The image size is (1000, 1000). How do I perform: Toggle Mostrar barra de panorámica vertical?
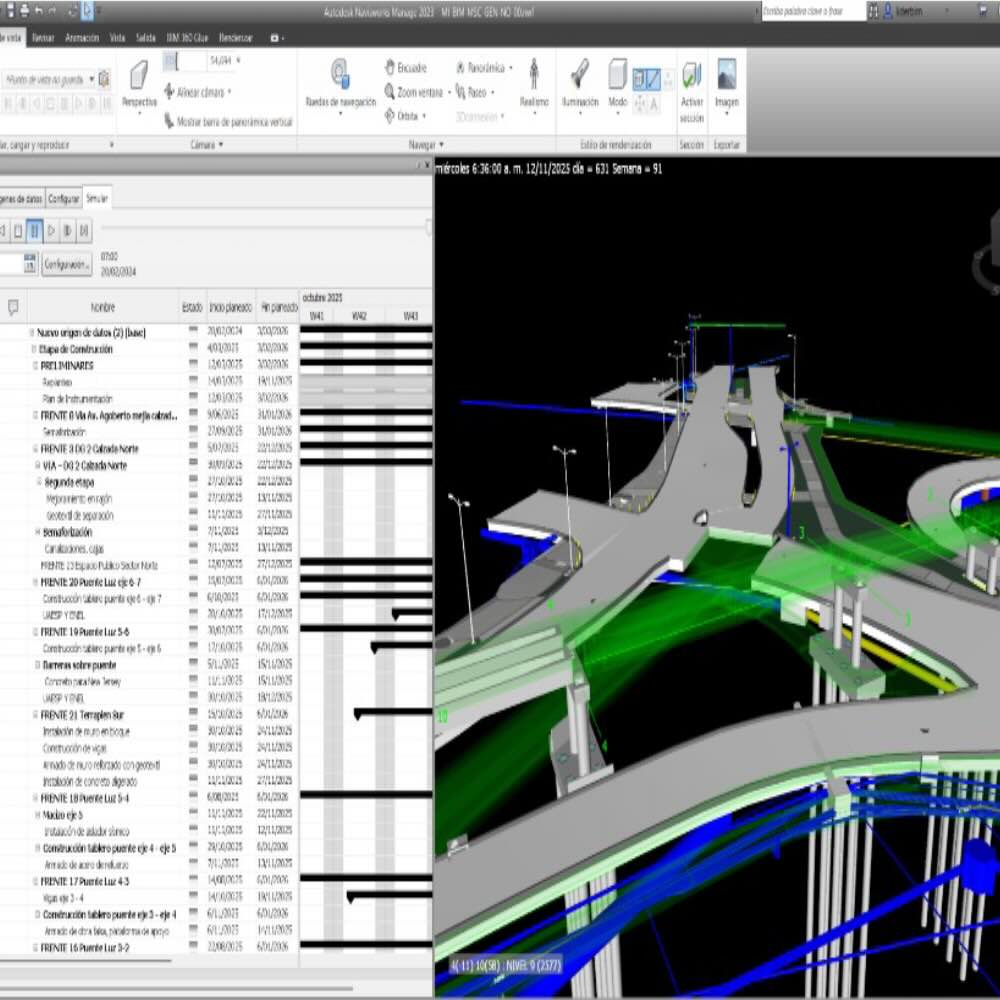point(228,121)
